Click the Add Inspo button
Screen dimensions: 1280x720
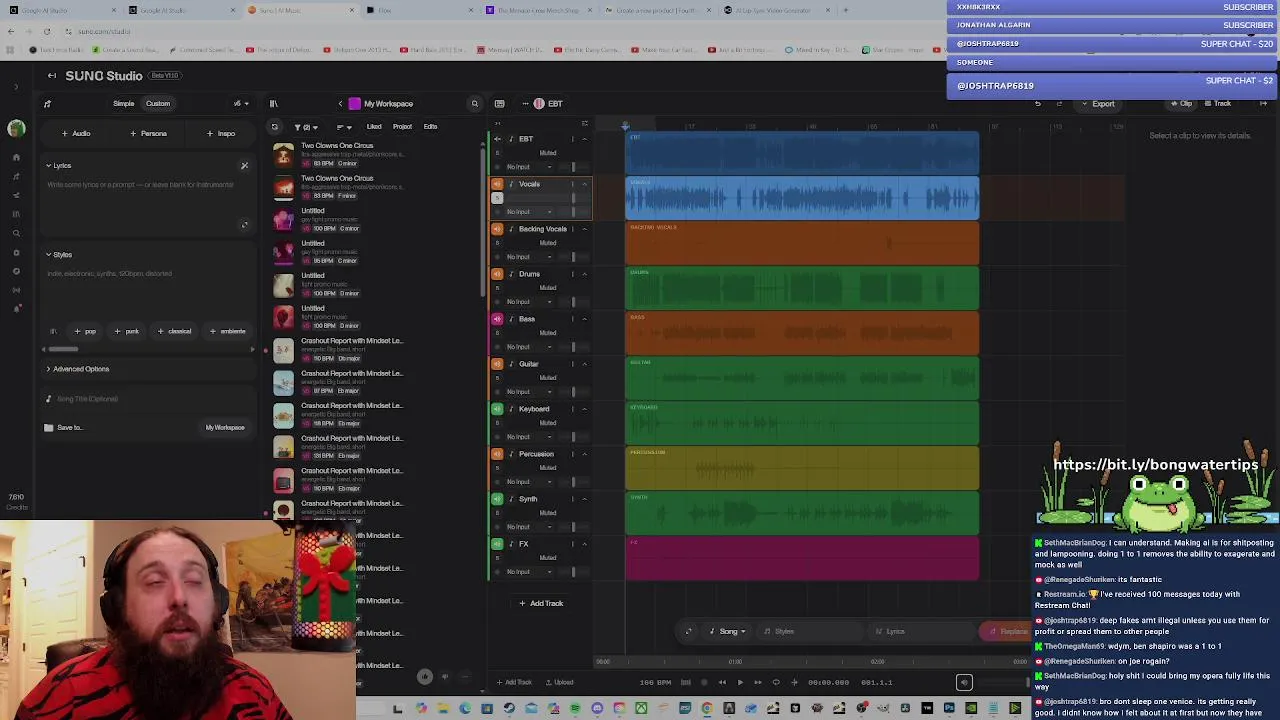click(x=221, y=133)
